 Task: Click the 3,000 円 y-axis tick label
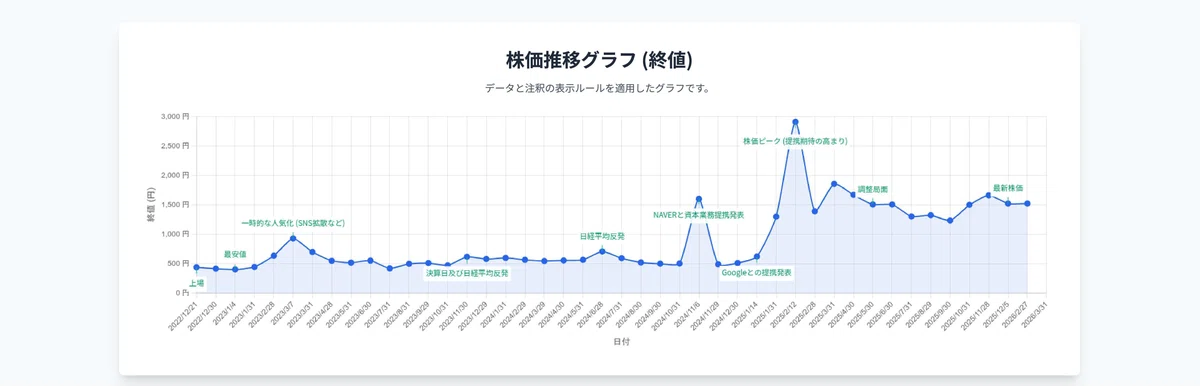(x=175, y=117)
